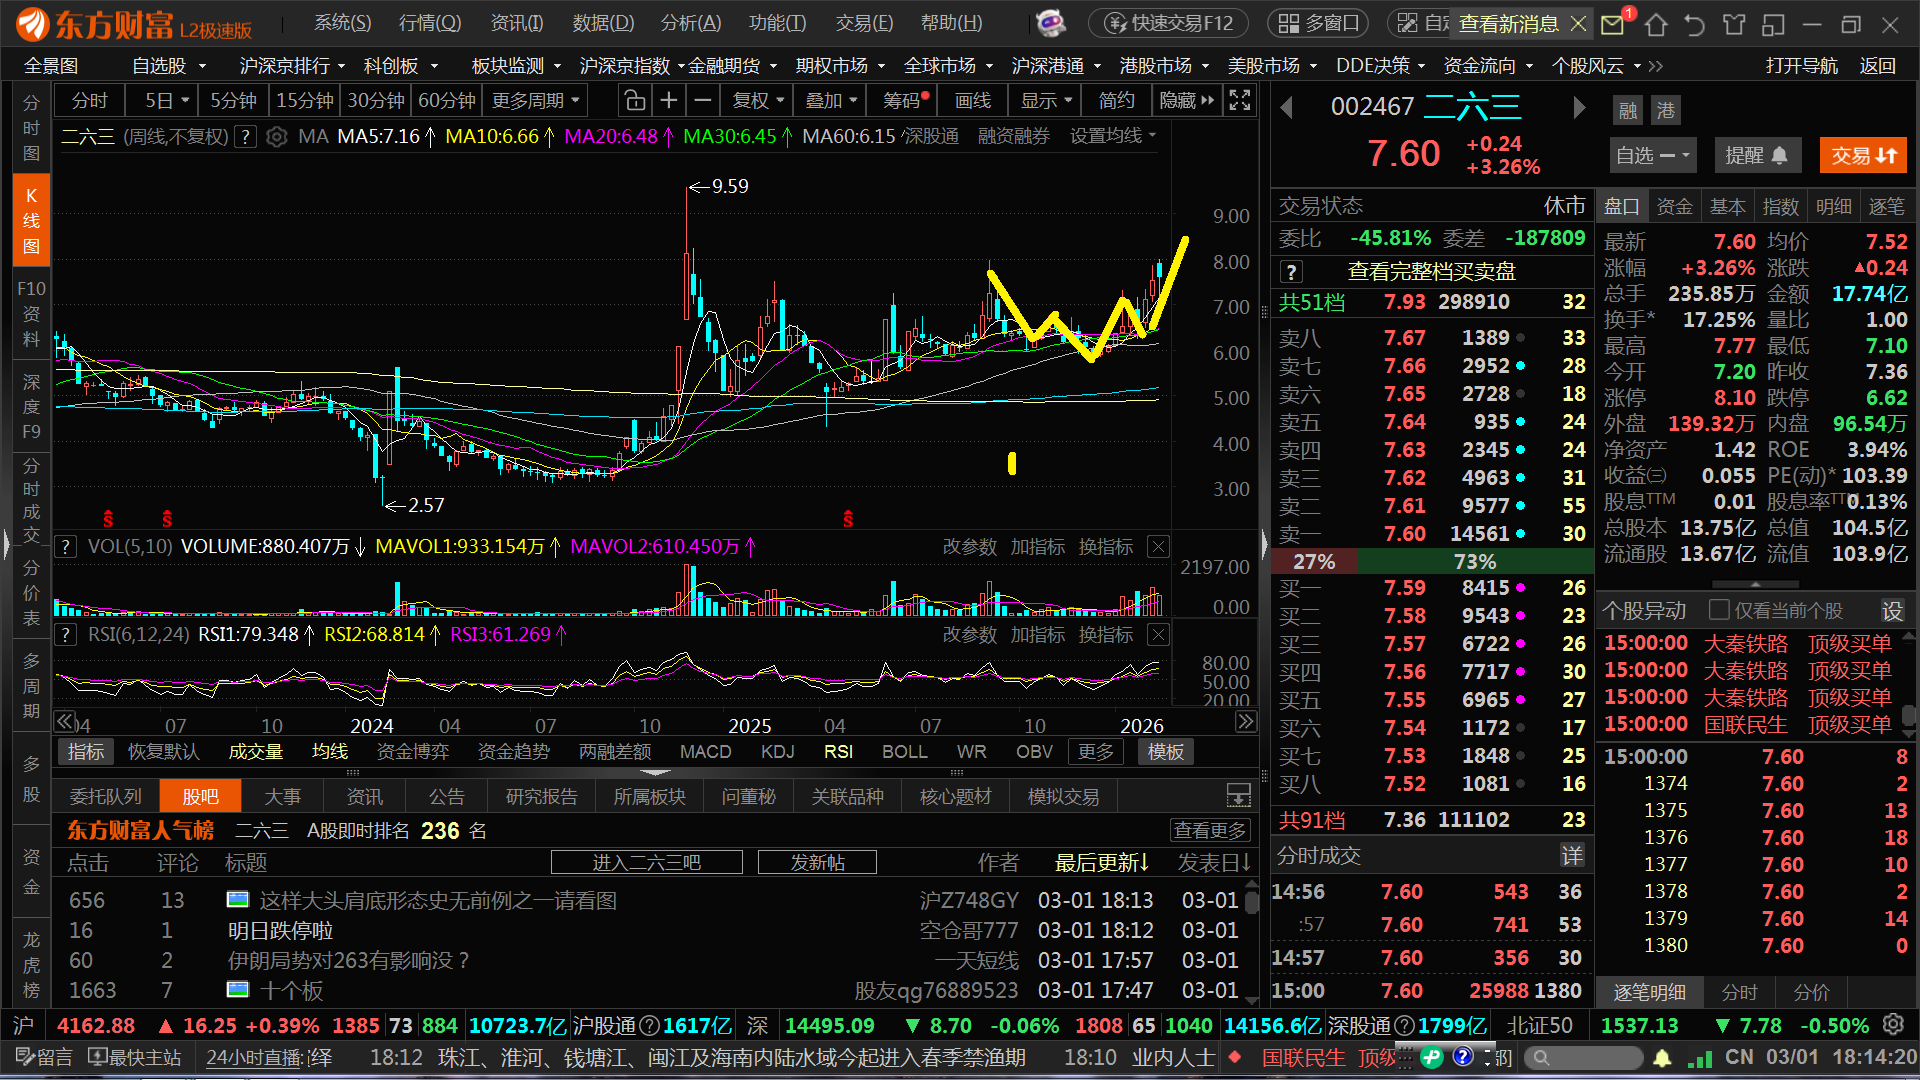Toggle 简约 simple display mode

point(1116,101)
